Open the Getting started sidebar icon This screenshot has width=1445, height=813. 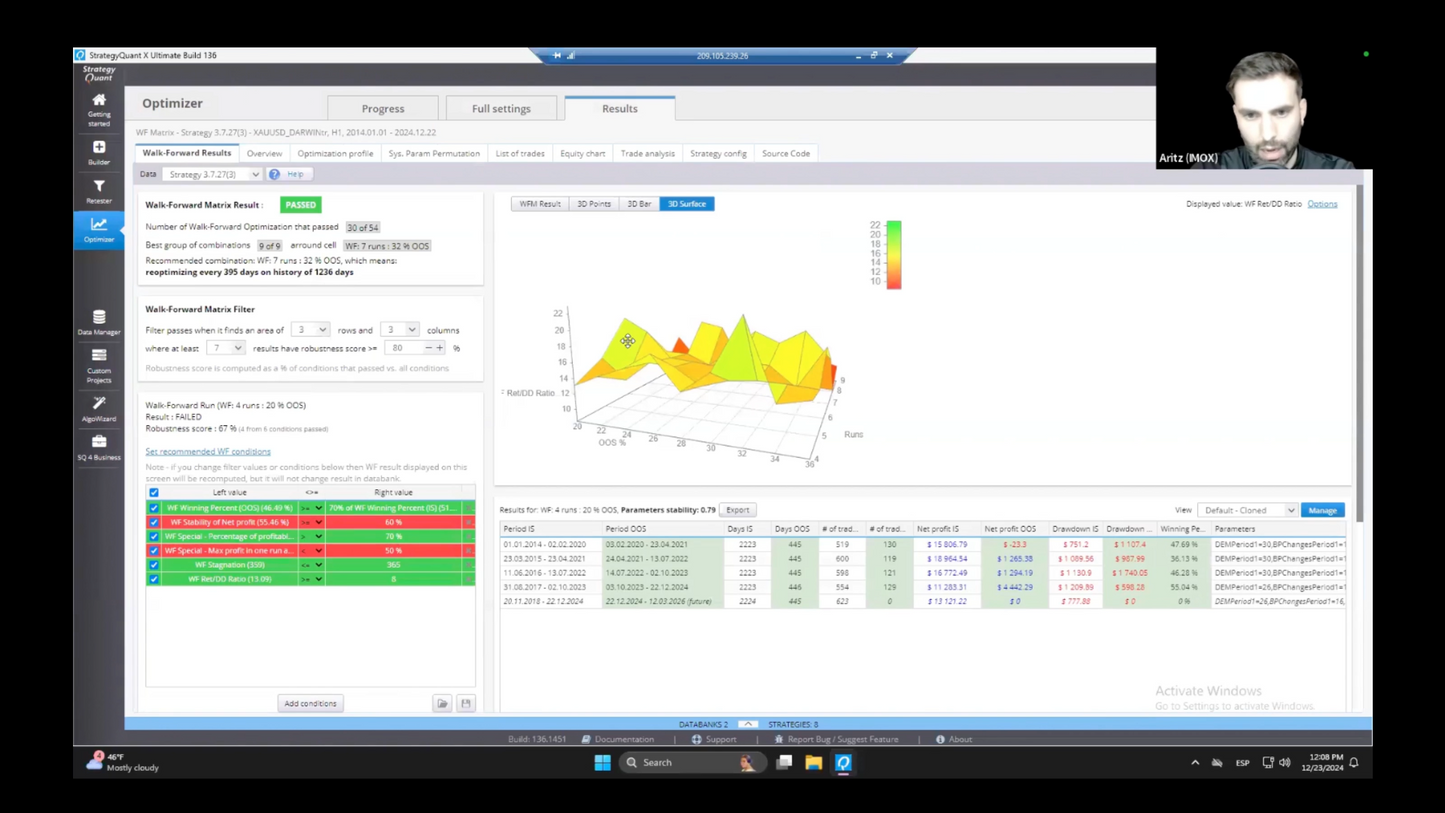pyautogui.click(x=99, y=109)
